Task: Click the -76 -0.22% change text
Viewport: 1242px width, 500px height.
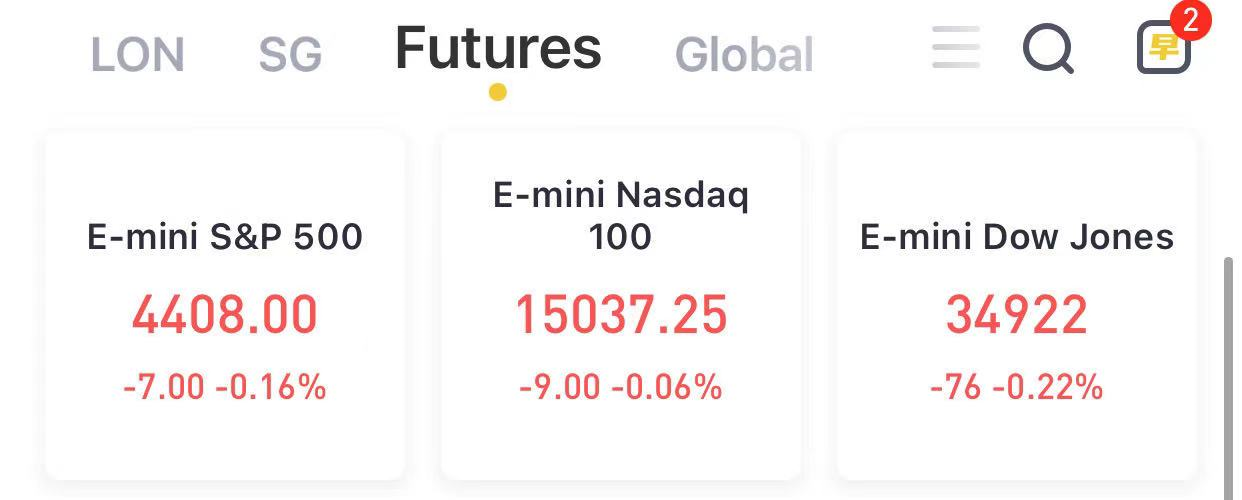Action: [x=1017, y=387]
